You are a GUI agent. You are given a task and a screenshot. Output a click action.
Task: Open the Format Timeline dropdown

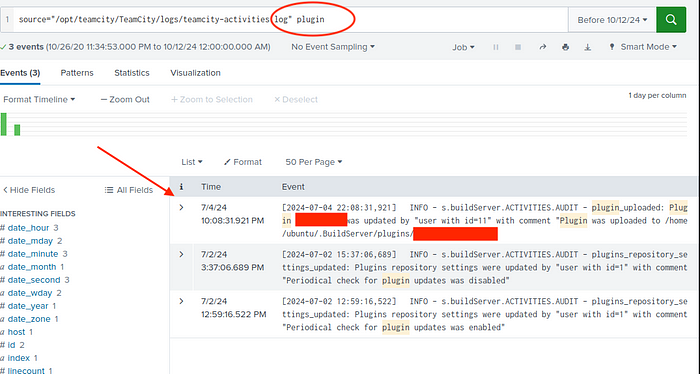(39, 100)
